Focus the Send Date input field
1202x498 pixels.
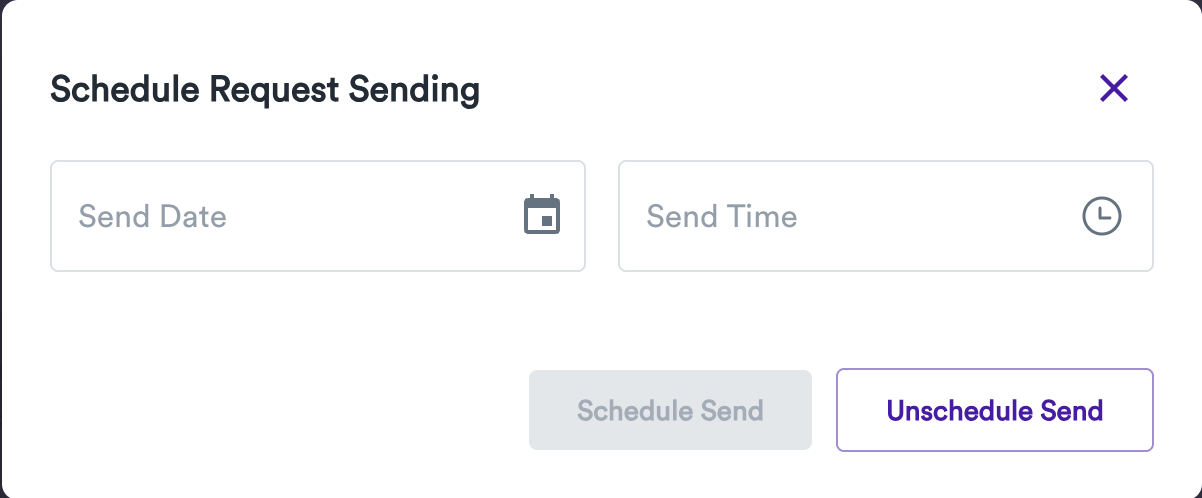(x=290, y=216)
